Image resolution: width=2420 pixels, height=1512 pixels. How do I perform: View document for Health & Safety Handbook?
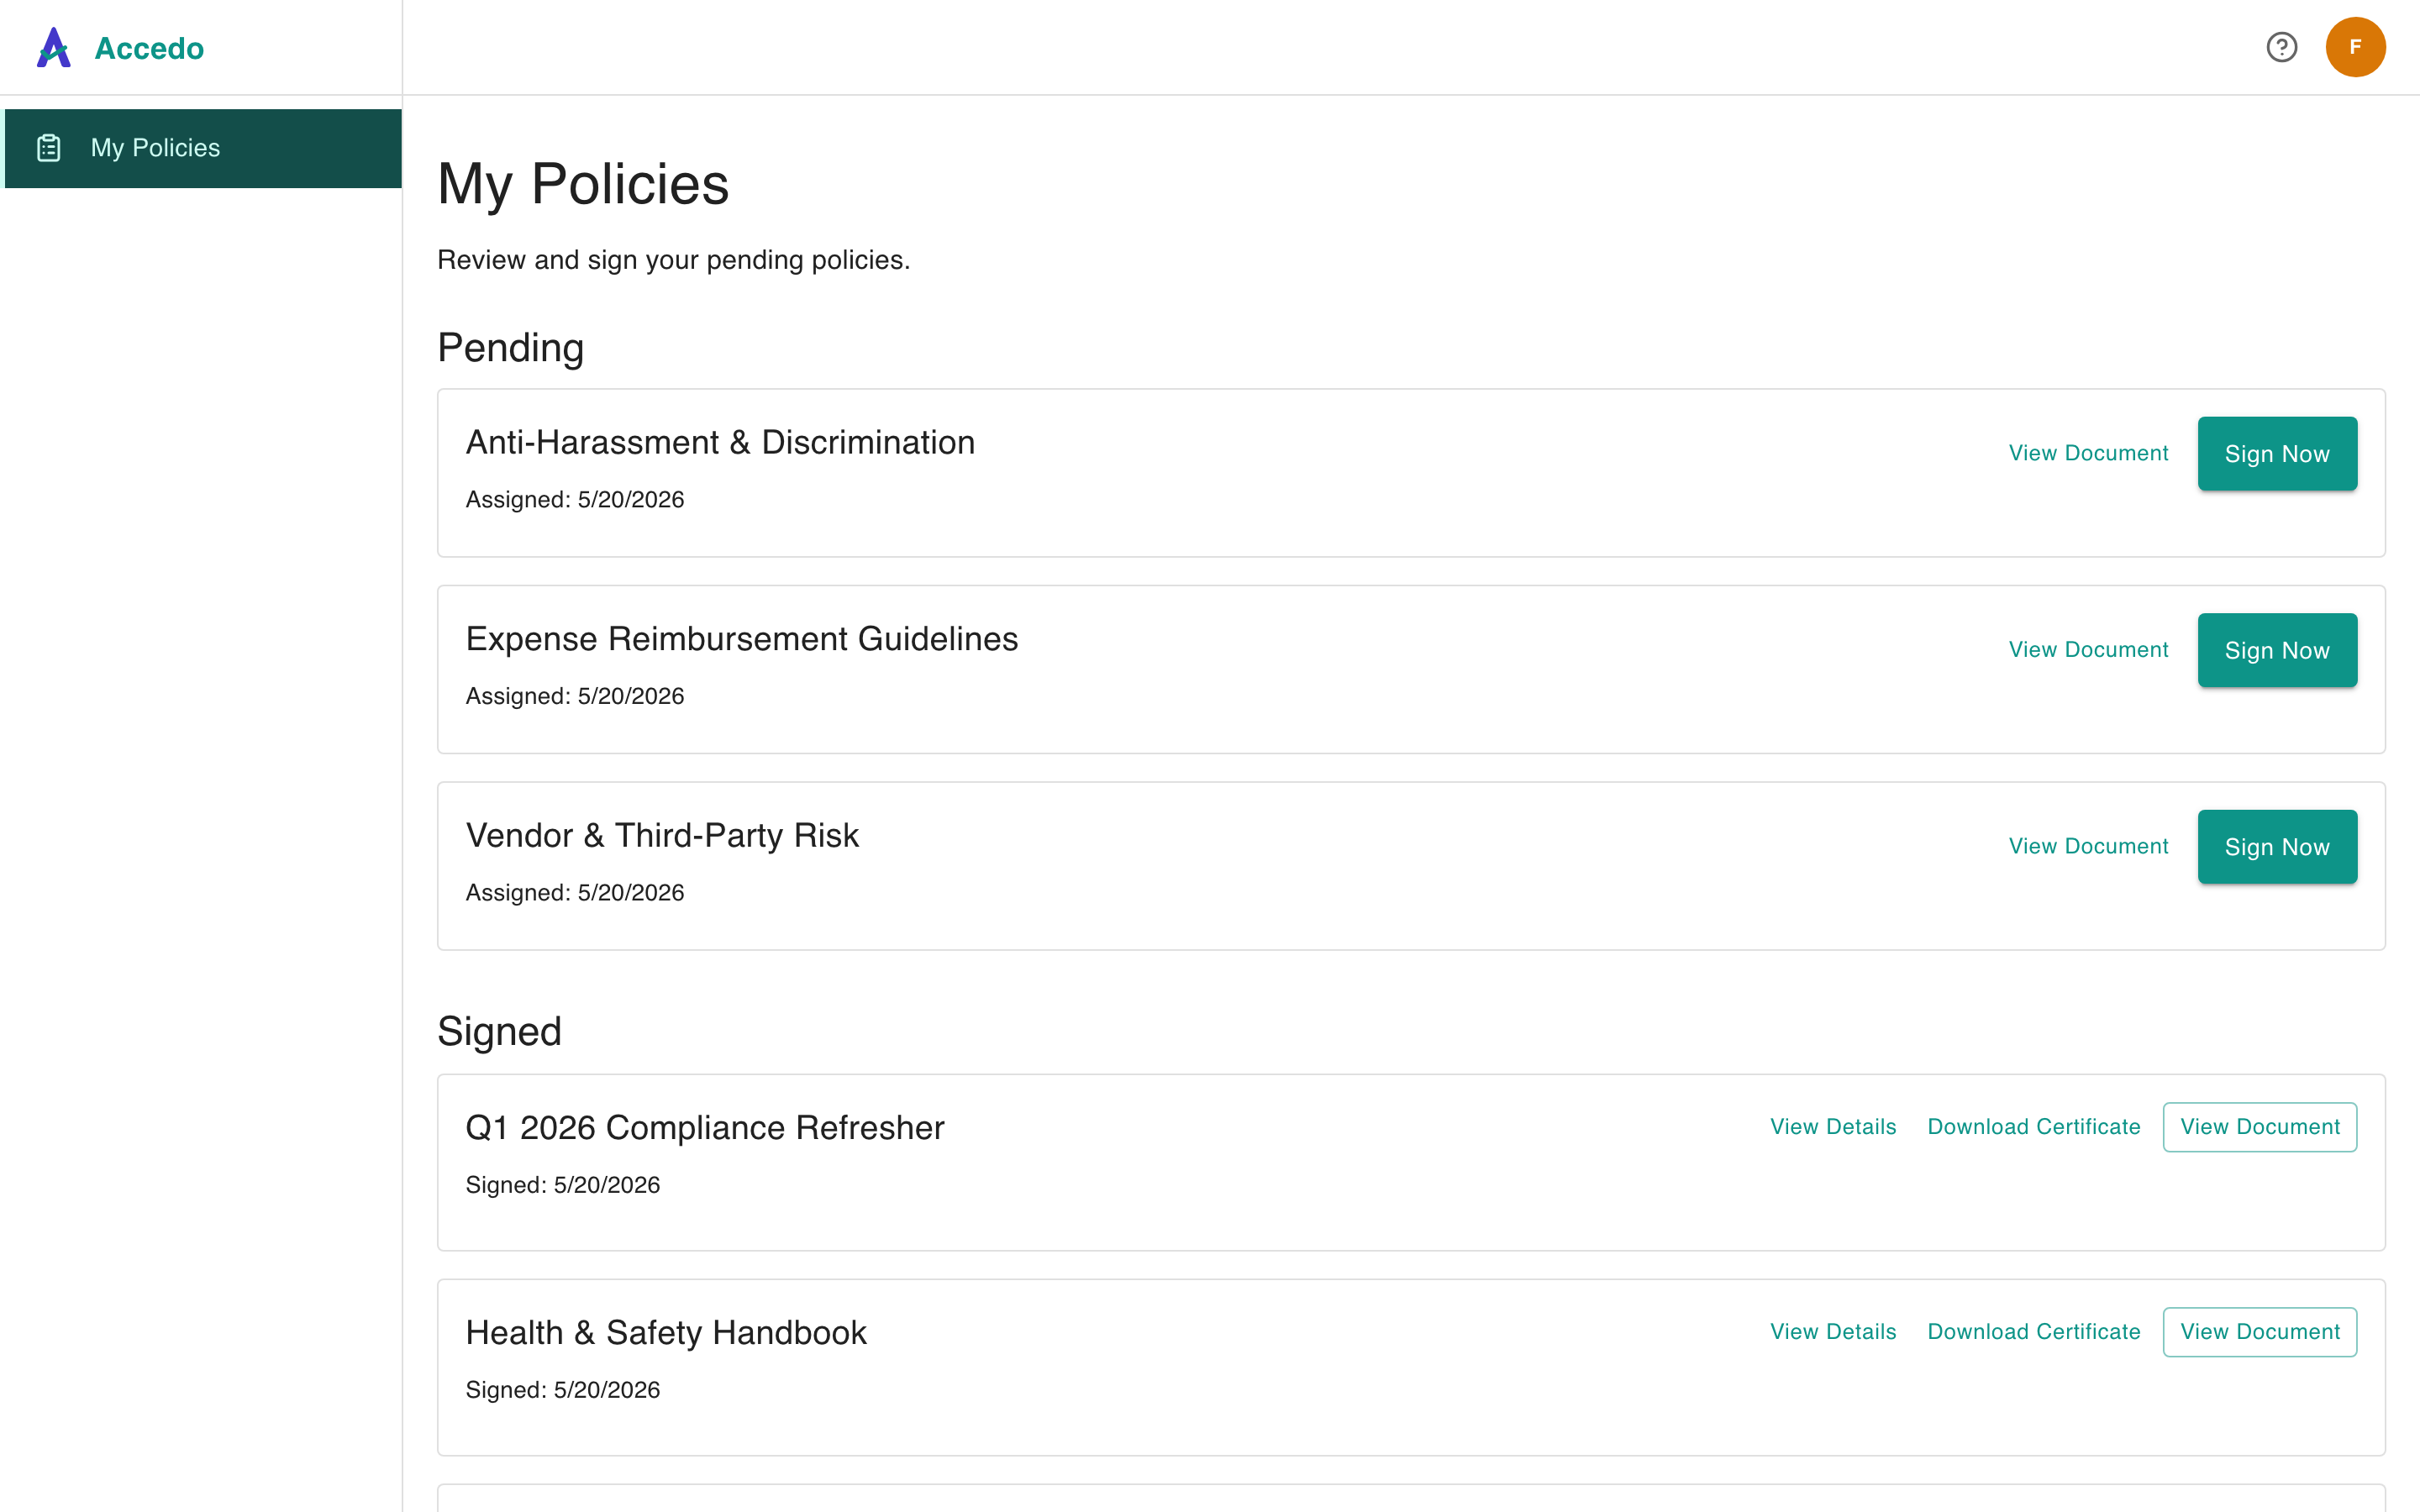[2260, 1332]
